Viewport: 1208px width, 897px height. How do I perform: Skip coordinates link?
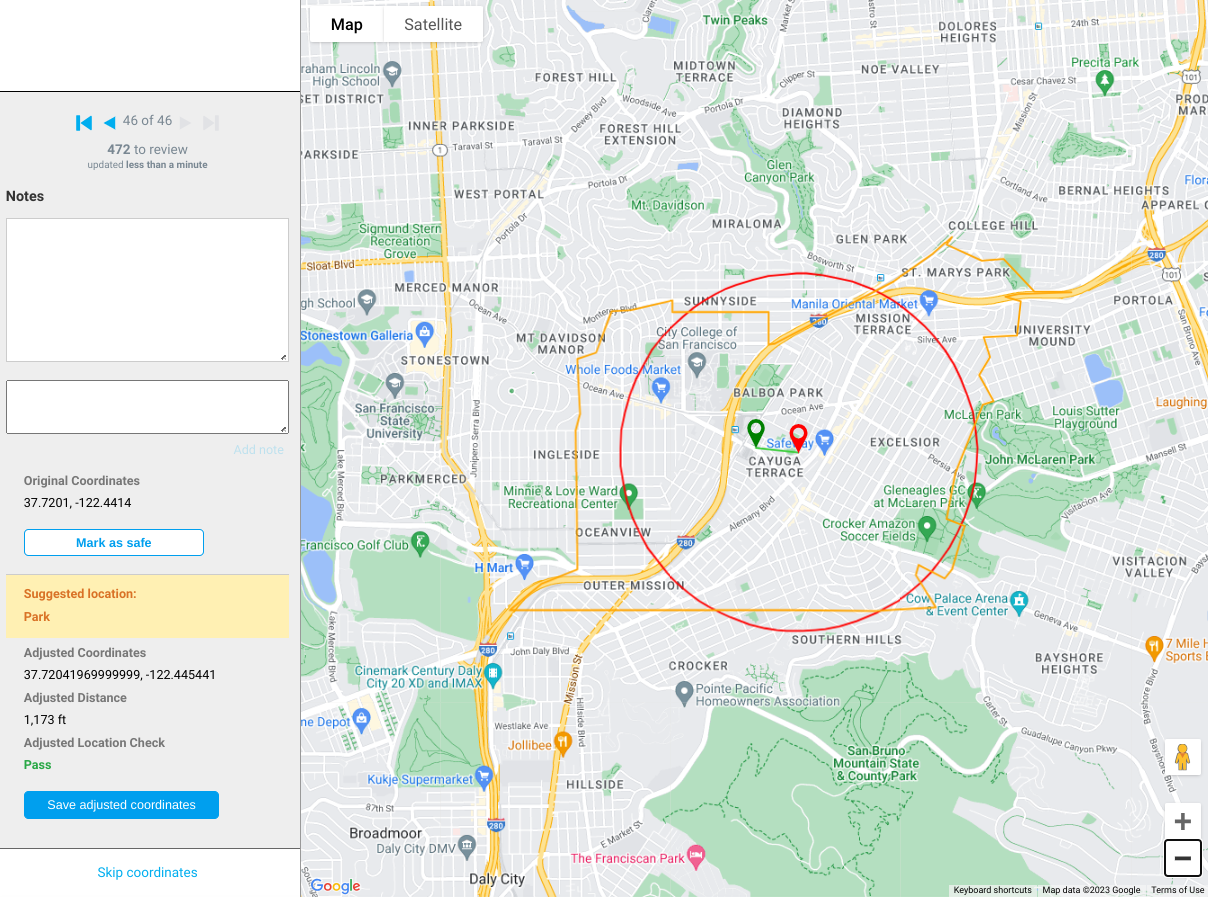147,872
